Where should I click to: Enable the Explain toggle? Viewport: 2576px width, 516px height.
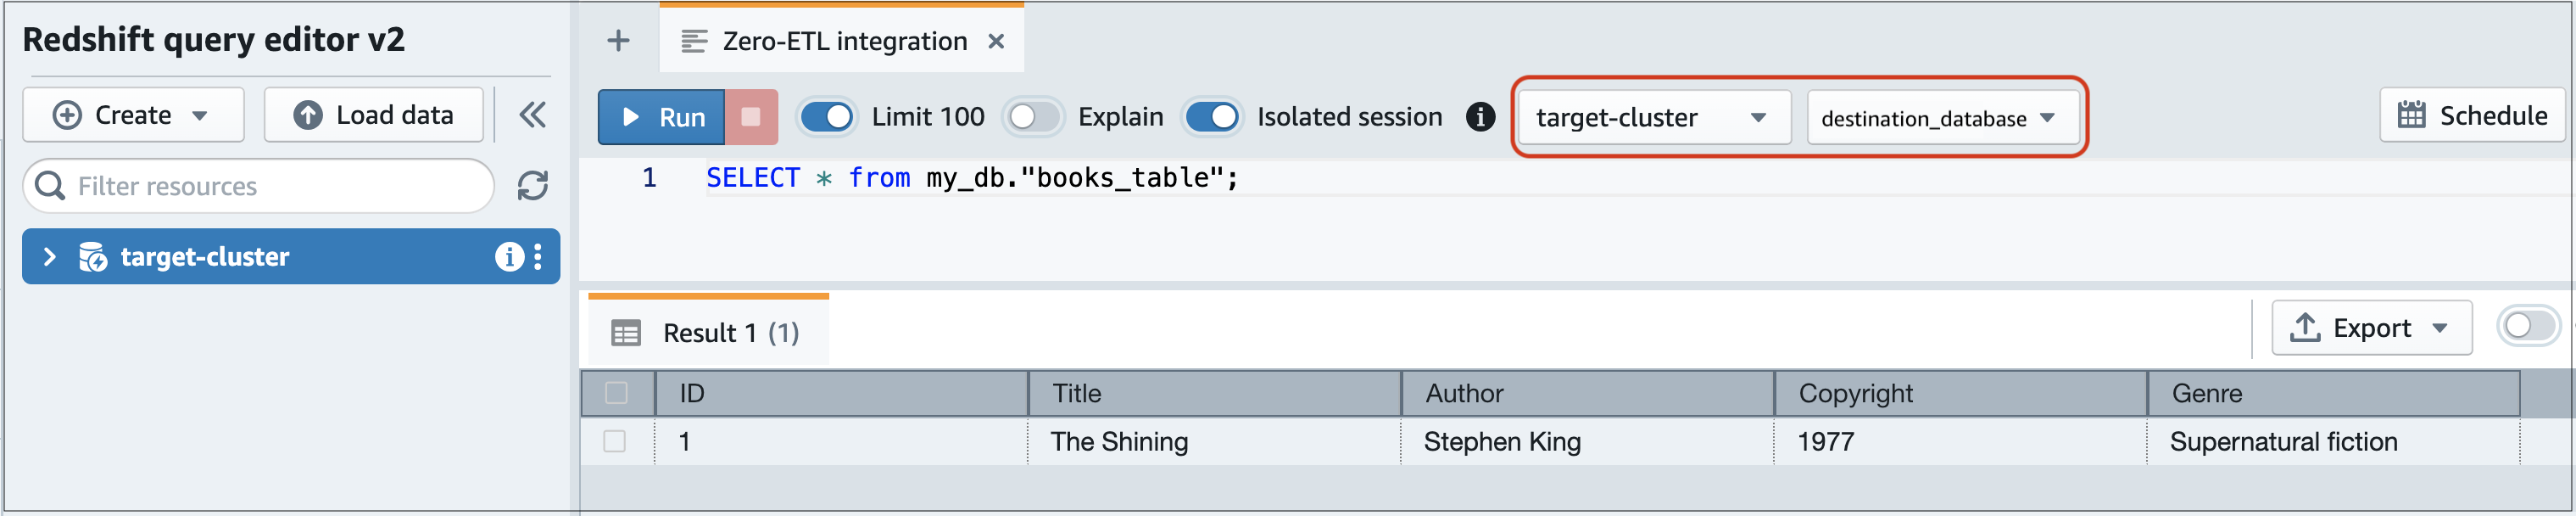point(1033,117)
